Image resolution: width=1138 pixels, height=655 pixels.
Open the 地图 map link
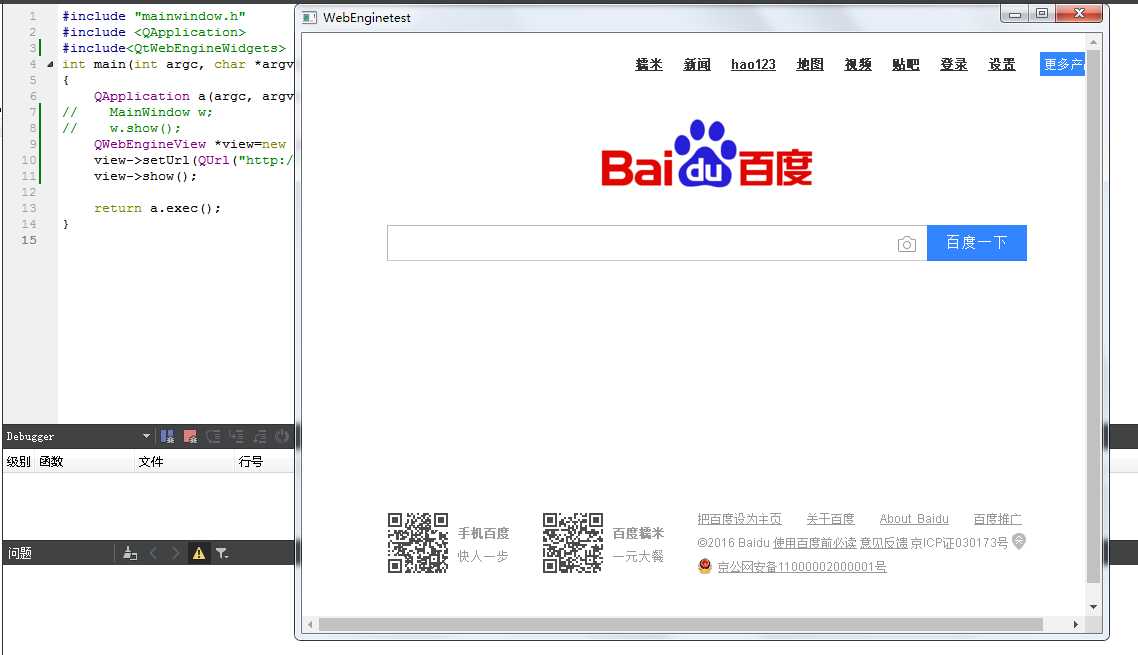pyautogui.click(x=810, y=65)
